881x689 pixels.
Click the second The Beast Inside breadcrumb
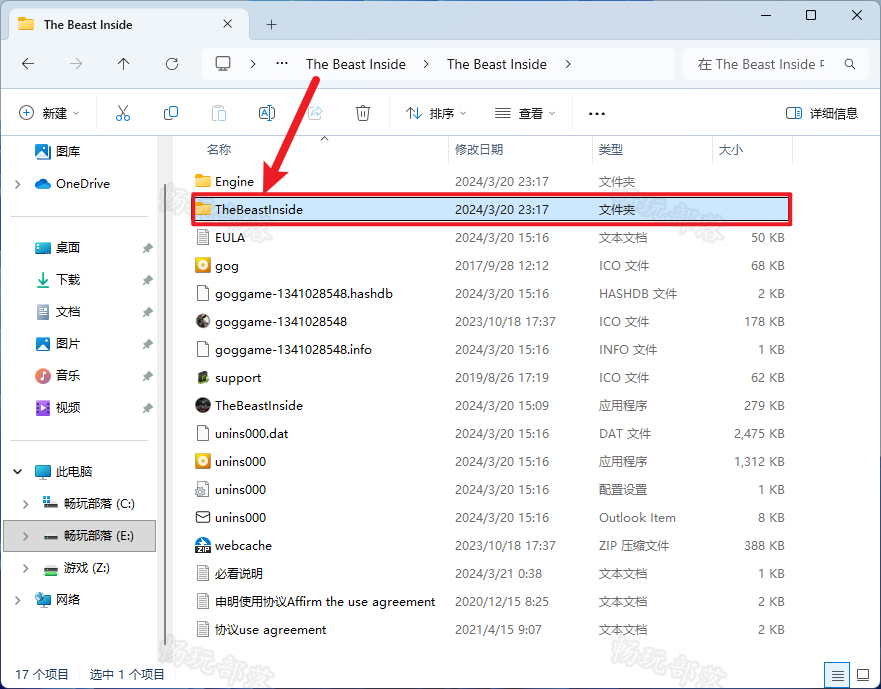coord(497,64)
